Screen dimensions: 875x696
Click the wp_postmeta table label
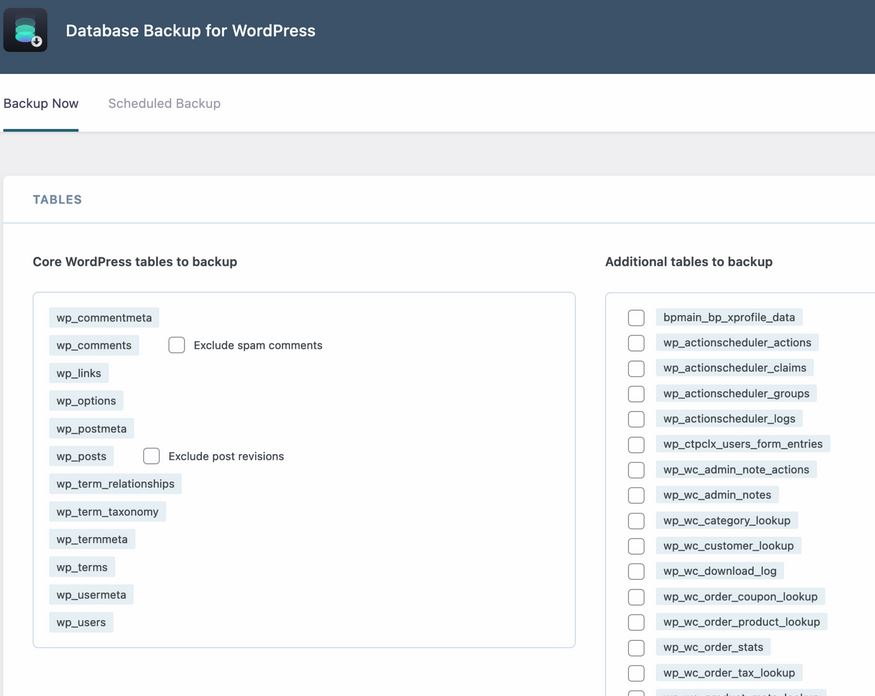click(x=92, y=429)
